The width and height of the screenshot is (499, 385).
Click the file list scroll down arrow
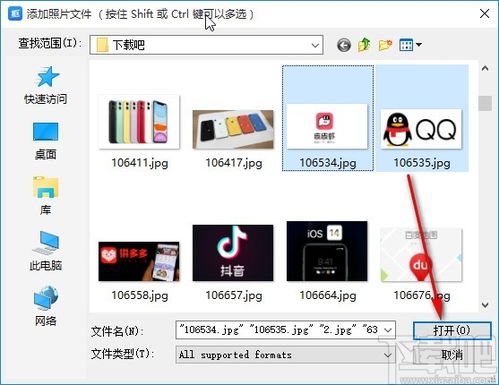tap(485, 305)
